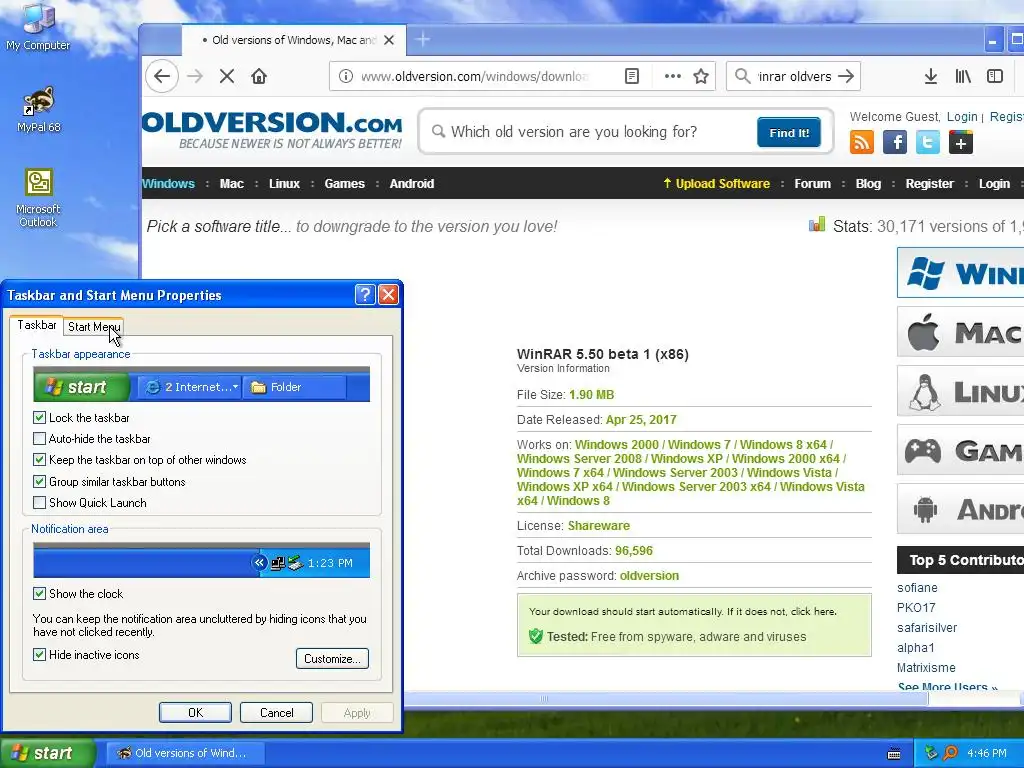Open the Games controller category tile
The image size is (1024, 768).
[x=960, y=449]
